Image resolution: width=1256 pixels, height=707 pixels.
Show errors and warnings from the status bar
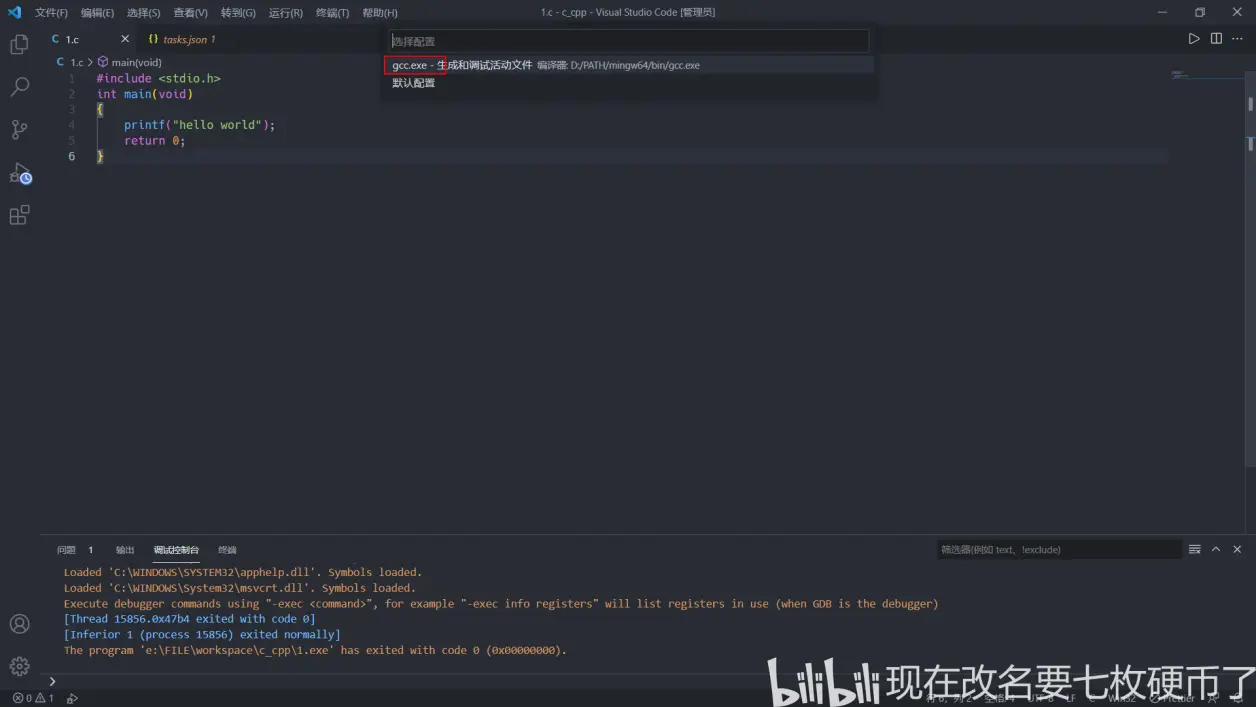[x=33, y=698]
